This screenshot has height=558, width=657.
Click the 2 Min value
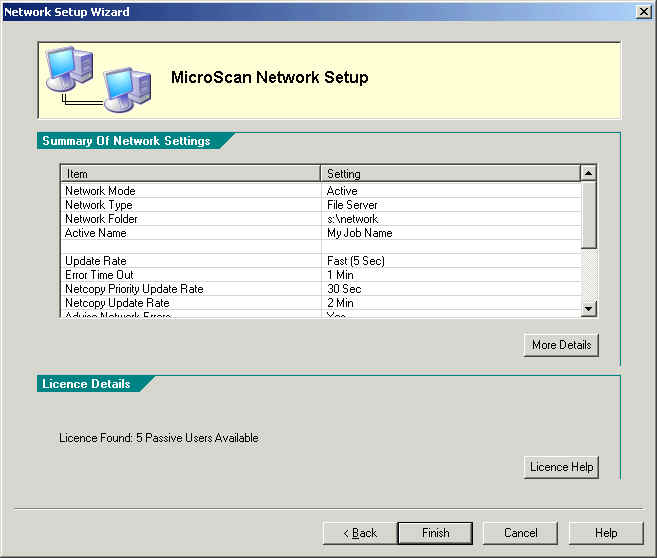pyautogui.click(x=340, y=302)
